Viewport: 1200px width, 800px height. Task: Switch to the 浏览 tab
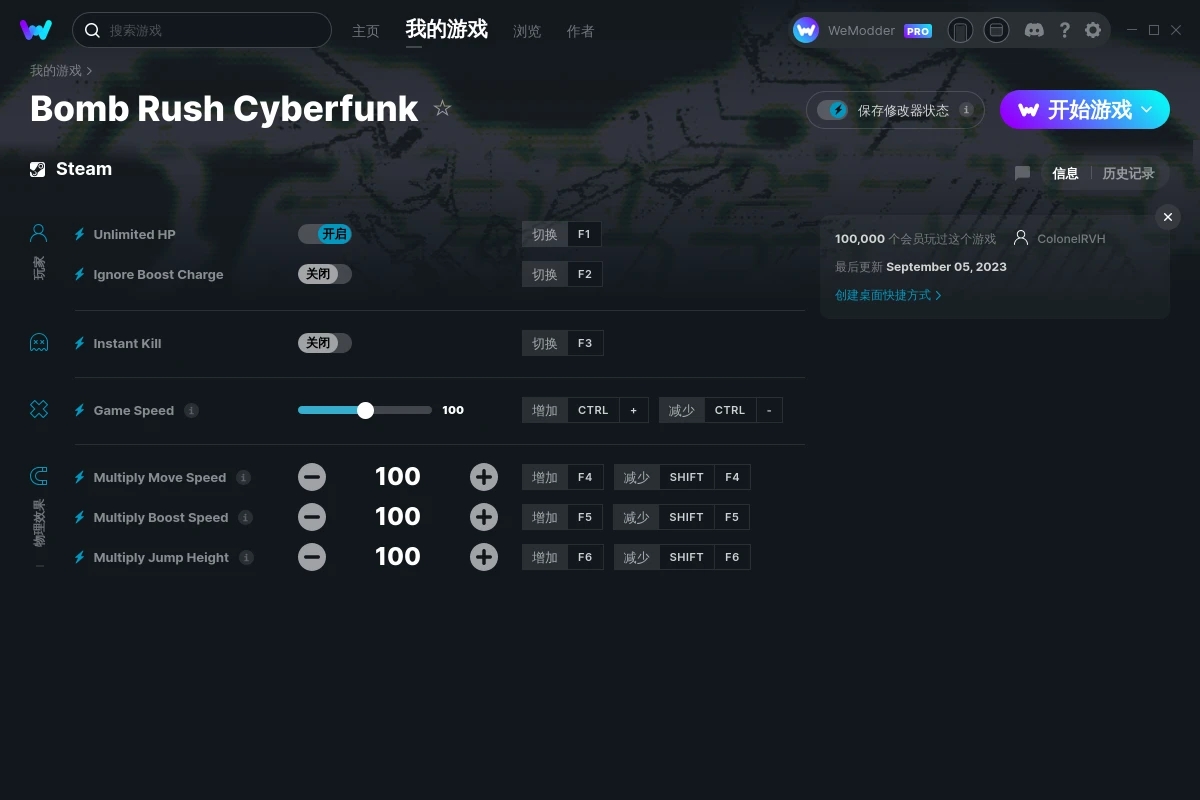(527, 31)
